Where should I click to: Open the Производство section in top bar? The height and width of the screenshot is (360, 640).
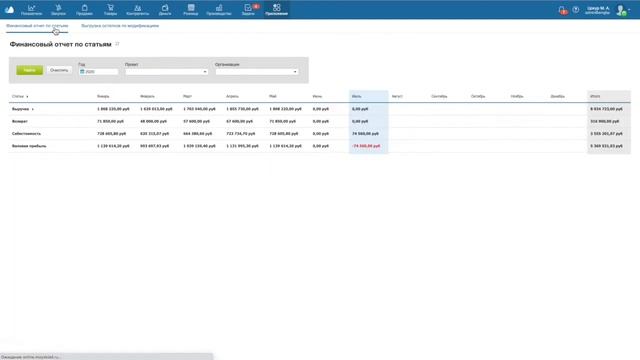click(219, 10)
